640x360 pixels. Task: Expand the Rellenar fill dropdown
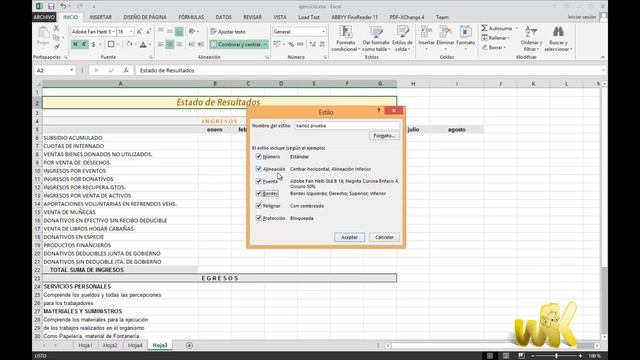click(x=509, y=38)
